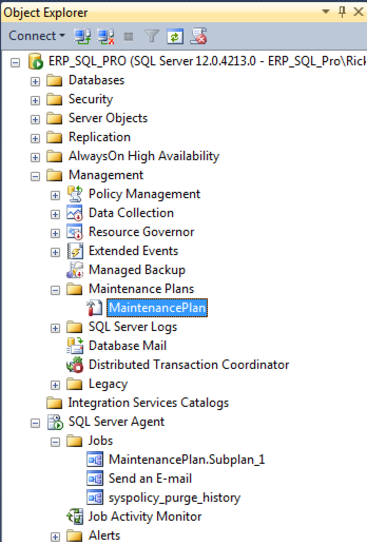Expand the Data Collection node
367x542 pixels.
coord(55,215)
